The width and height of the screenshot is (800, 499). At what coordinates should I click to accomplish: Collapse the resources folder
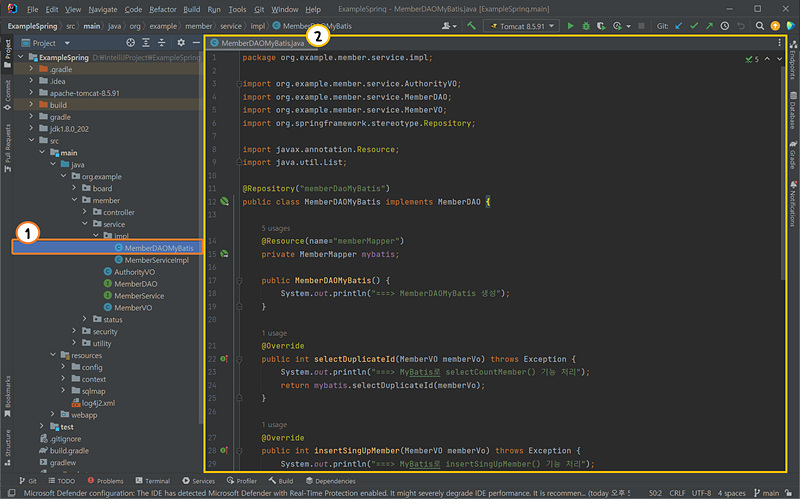coord(53,355)
